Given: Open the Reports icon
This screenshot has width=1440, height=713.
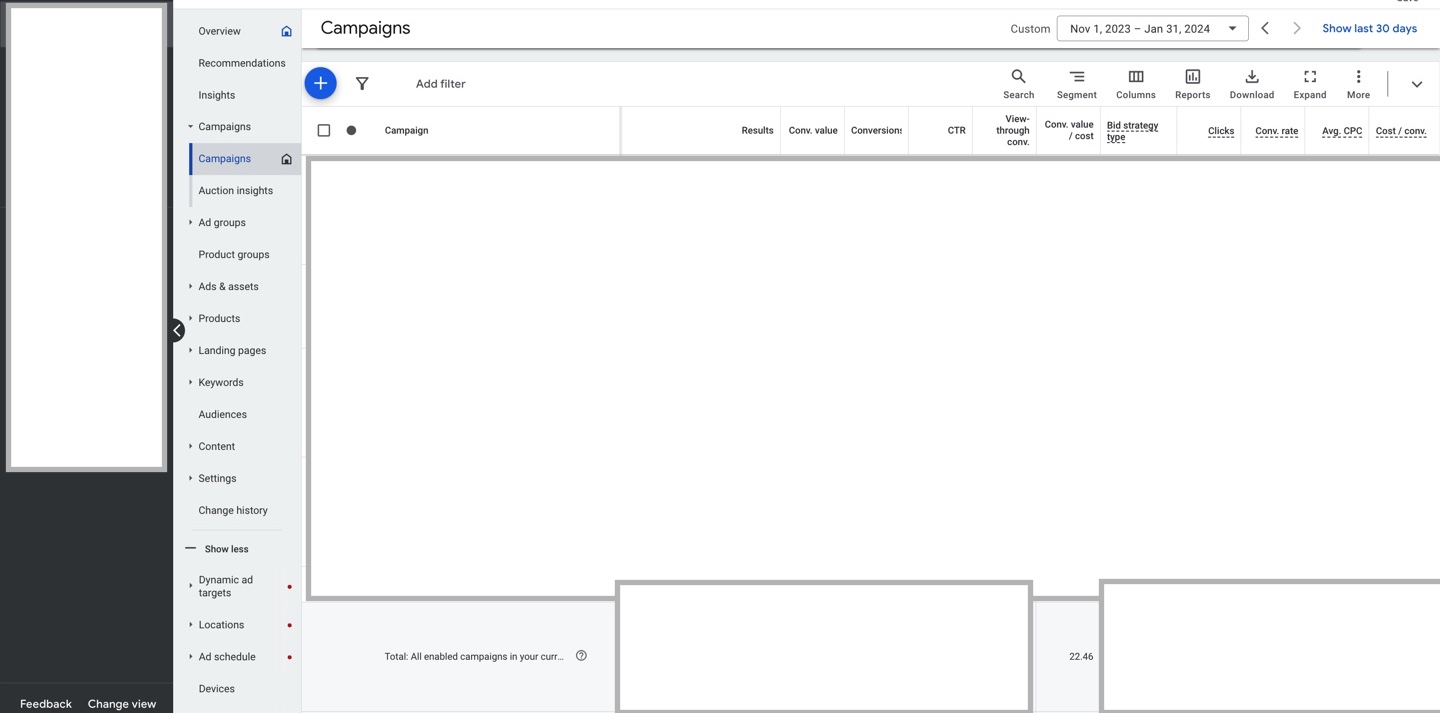Looking at the screenshot, I should coord(1192,83).
